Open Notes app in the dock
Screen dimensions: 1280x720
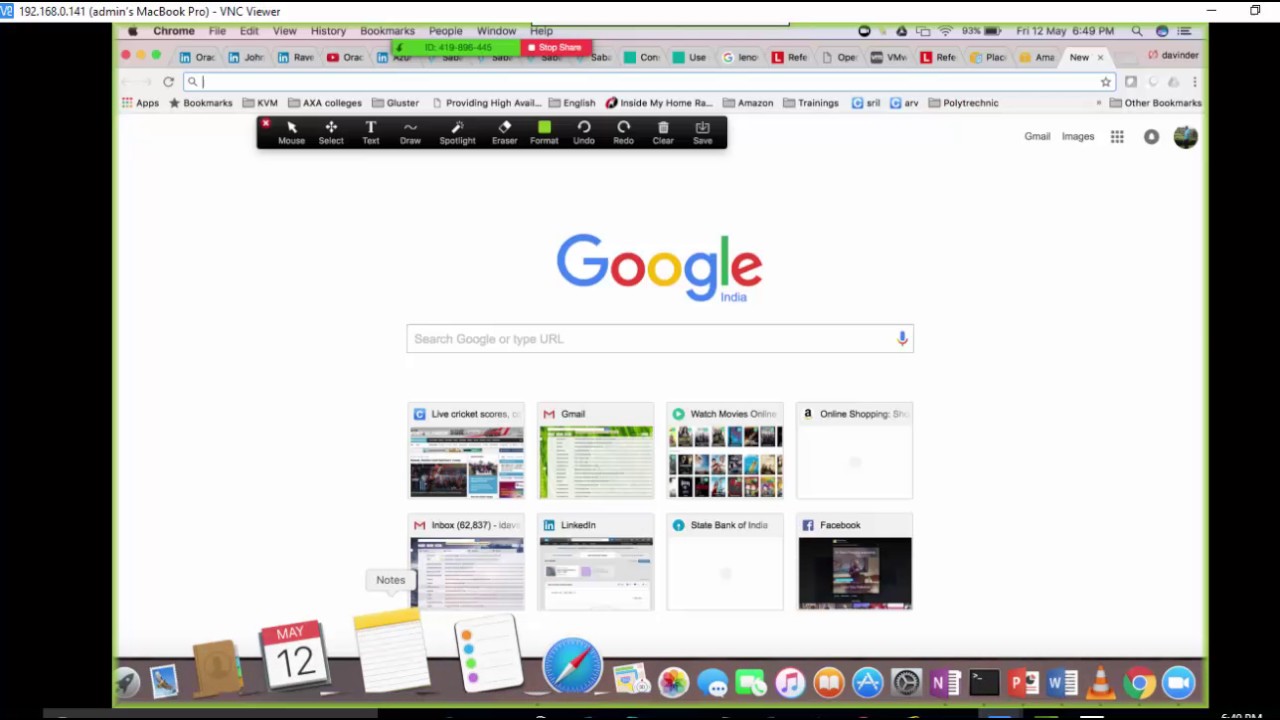click(x=391, y=651)
